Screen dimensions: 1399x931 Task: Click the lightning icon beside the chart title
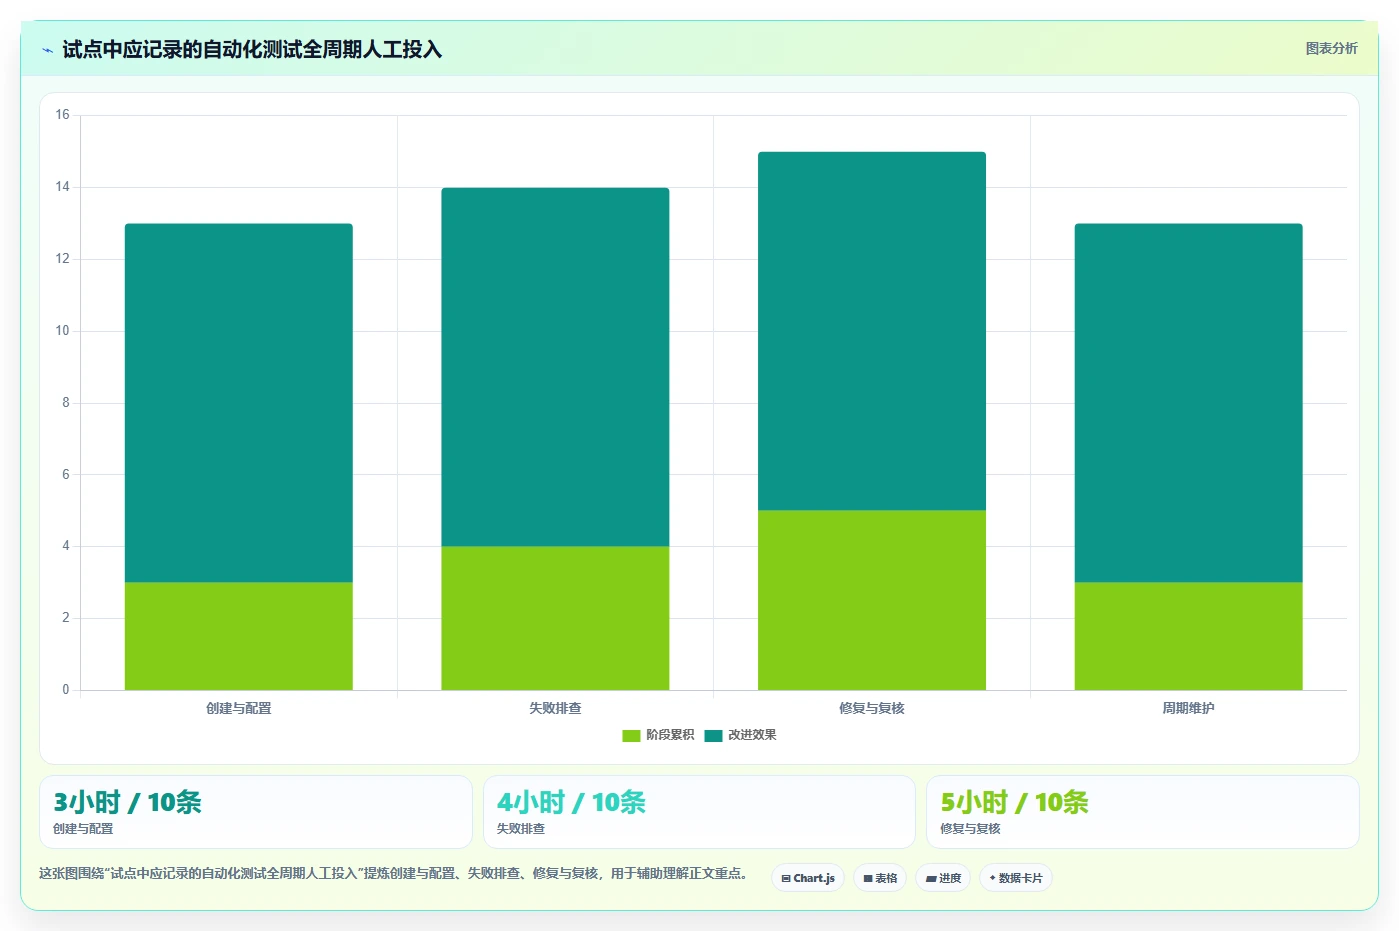coord(47,50)
